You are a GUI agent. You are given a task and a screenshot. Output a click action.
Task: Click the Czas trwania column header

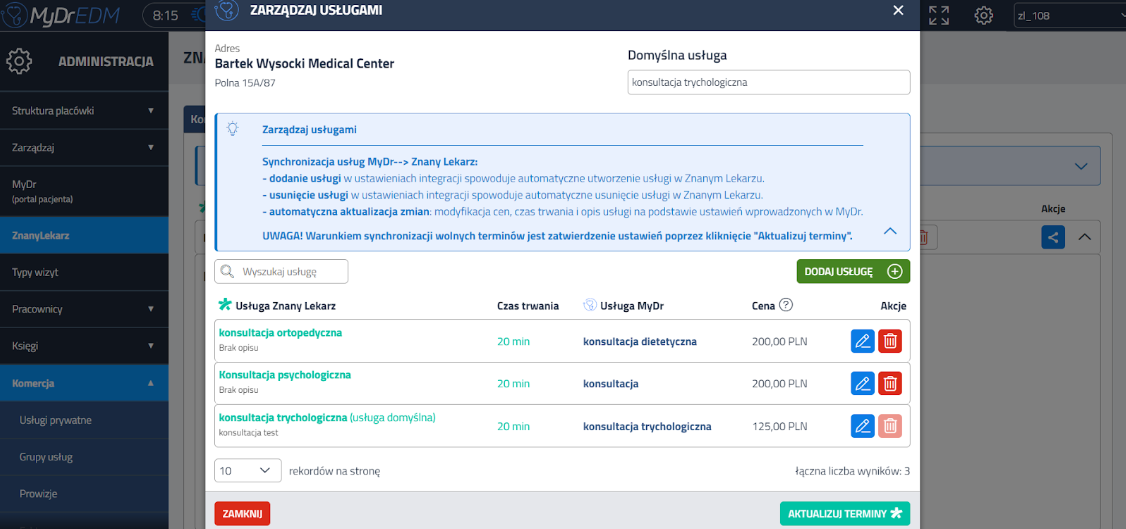pos(528,306)
